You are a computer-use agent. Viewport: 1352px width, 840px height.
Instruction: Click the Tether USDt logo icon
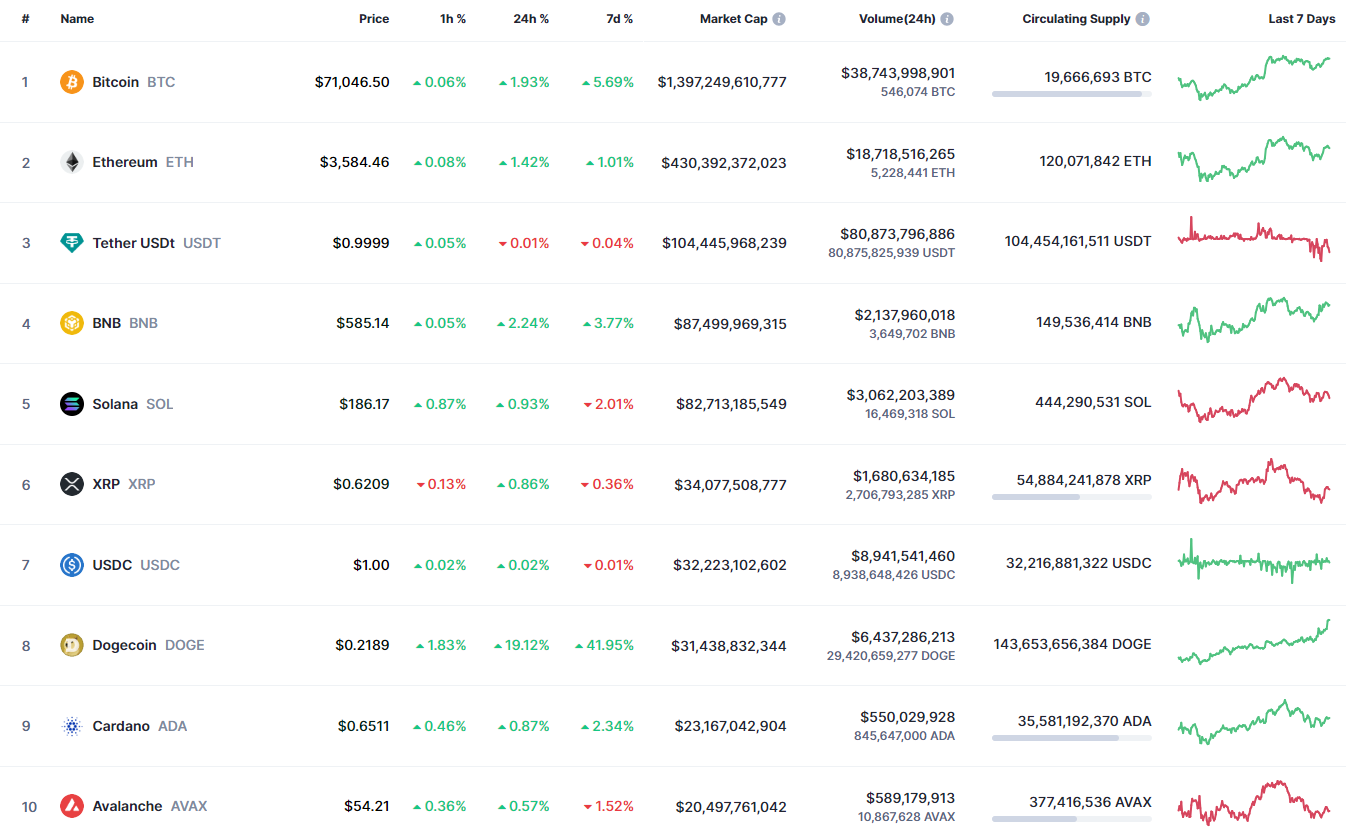coord(71,243)
